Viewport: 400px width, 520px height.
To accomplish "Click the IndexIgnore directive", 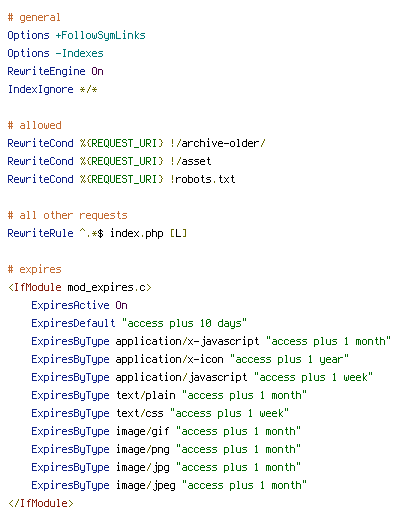I will click(40, 89).
